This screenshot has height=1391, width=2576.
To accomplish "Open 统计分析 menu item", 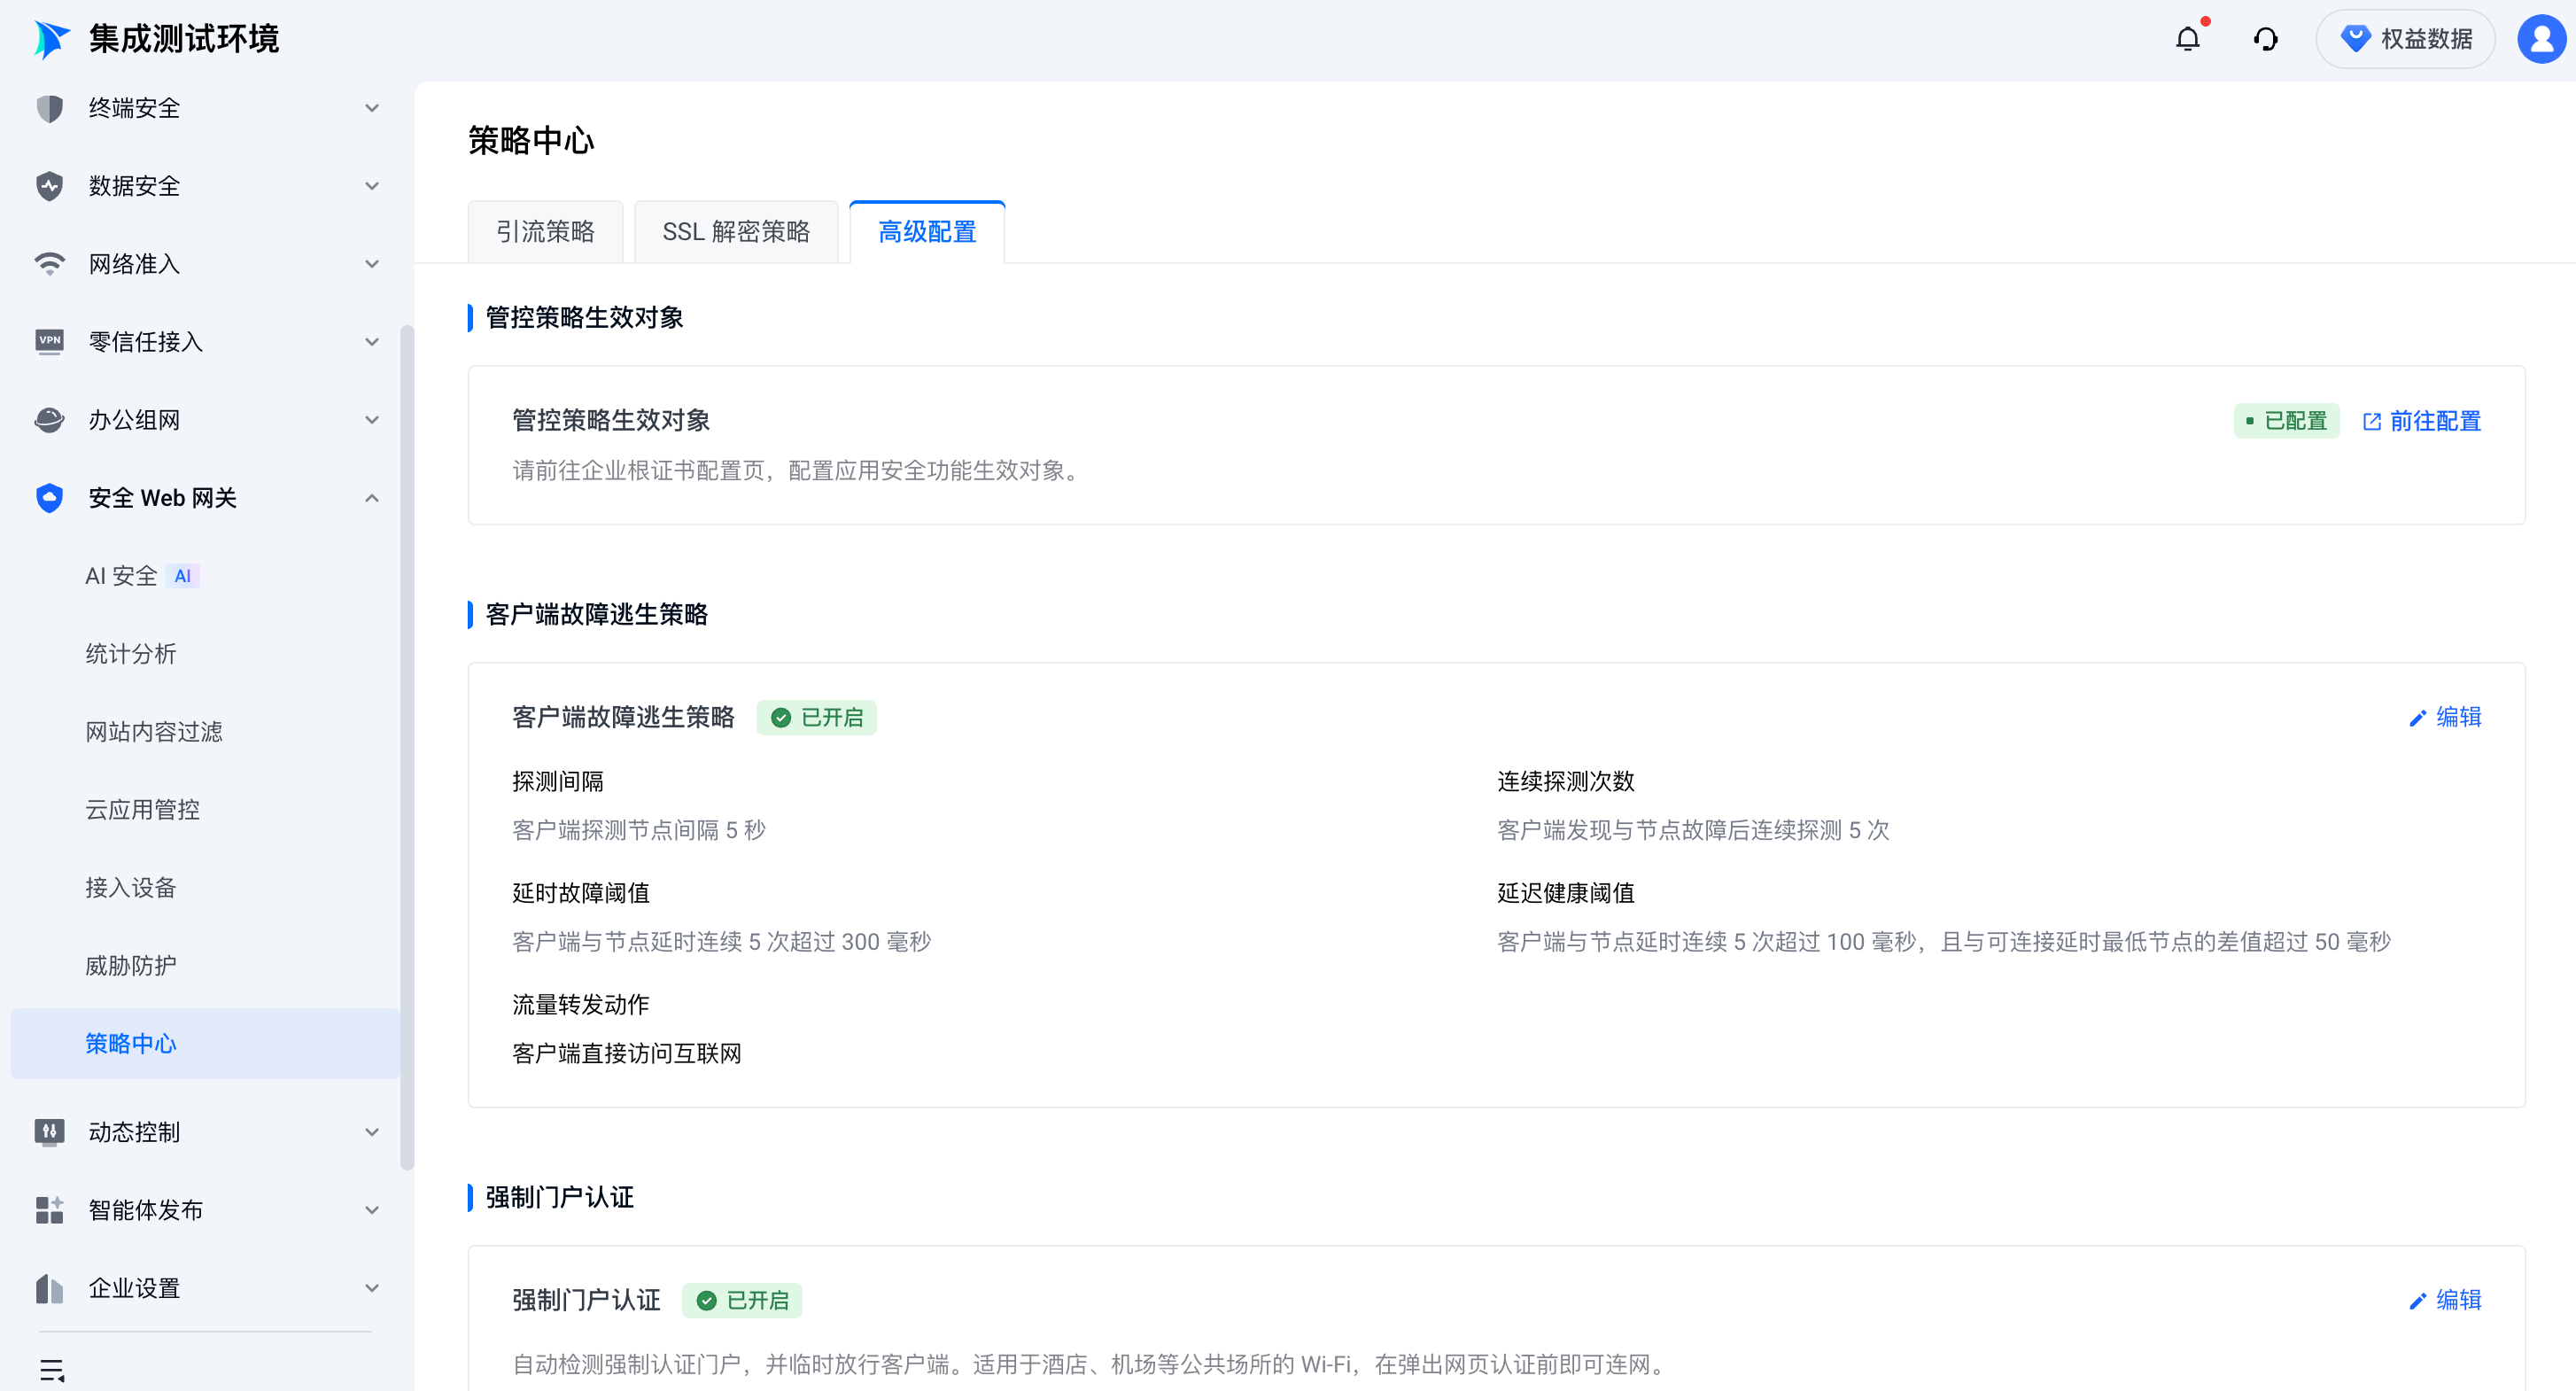I will (205, 654).
